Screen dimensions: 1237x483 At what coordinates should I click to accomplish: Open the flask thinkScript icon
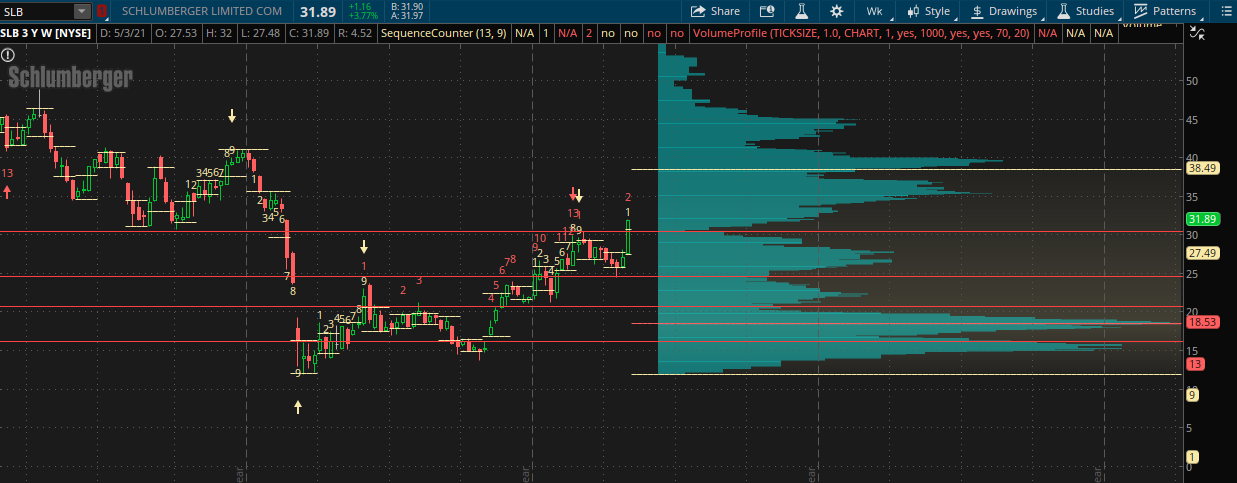(801, 11)
